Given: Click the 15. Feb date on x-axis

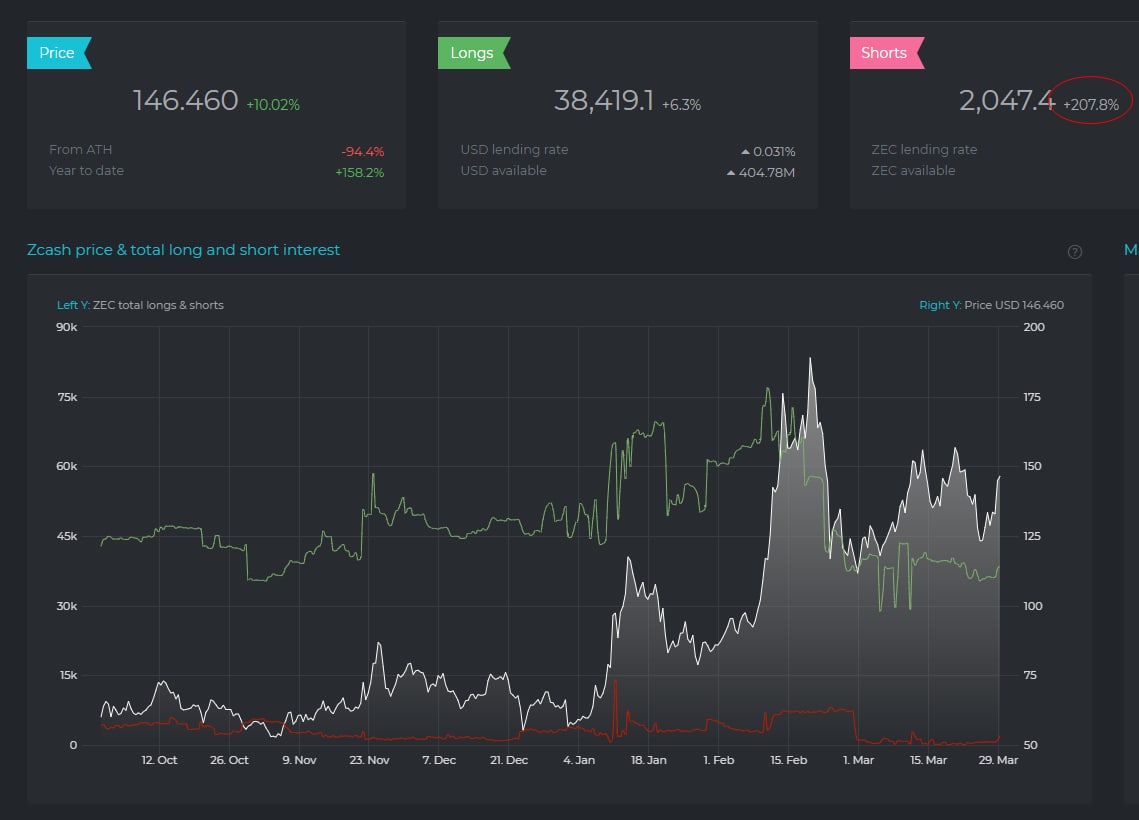Looking at the screenshot, I should pos(788,760).
